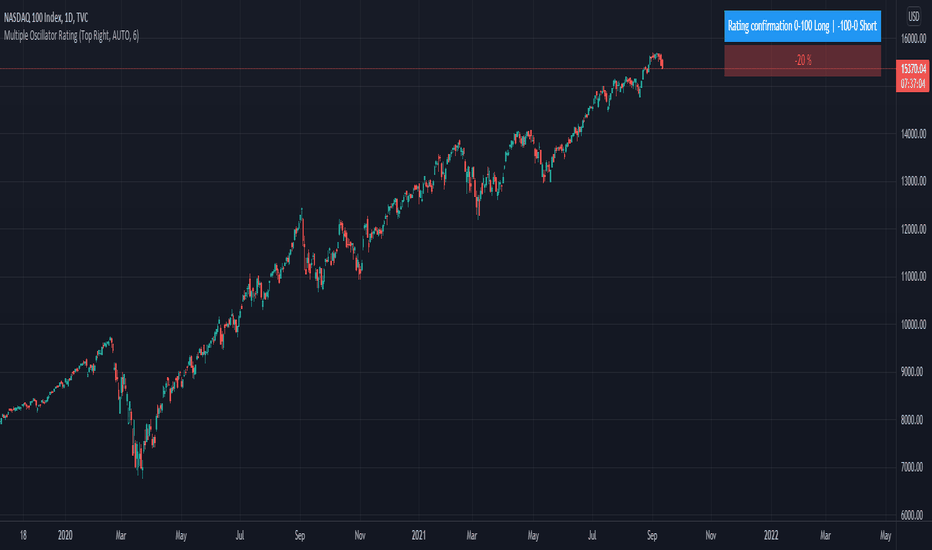Click the USD currency button
The width and height of the screenshot is (932, 550).
tap(914, 16)
